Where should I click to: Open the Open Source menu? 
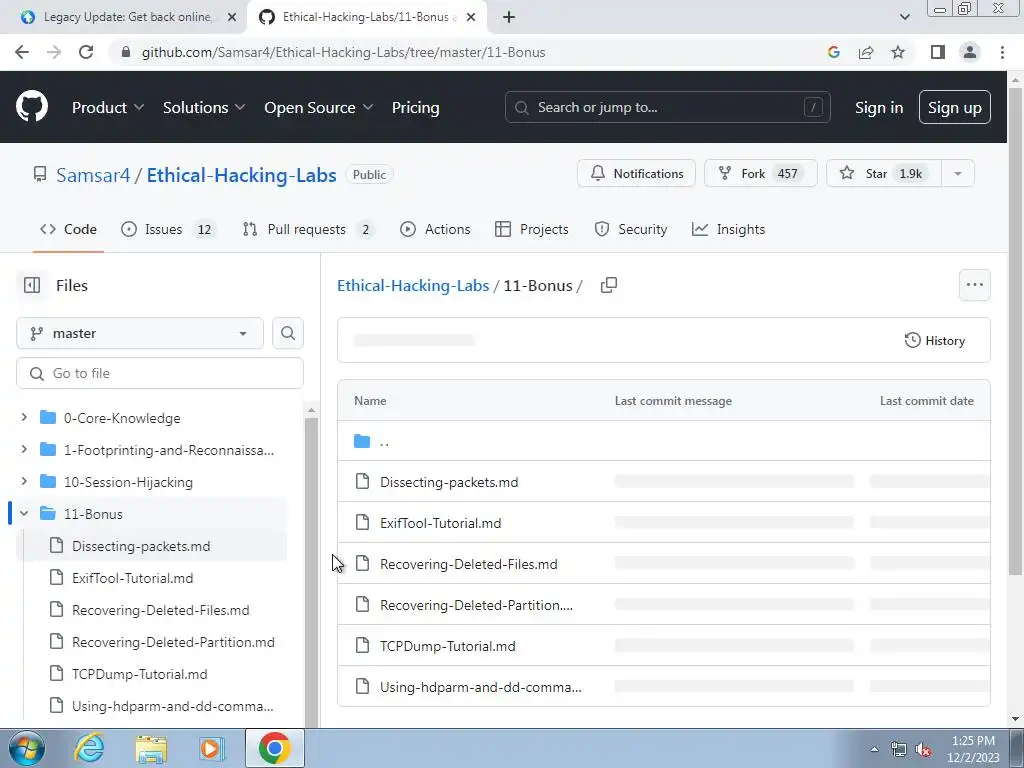tap(319, 108)
